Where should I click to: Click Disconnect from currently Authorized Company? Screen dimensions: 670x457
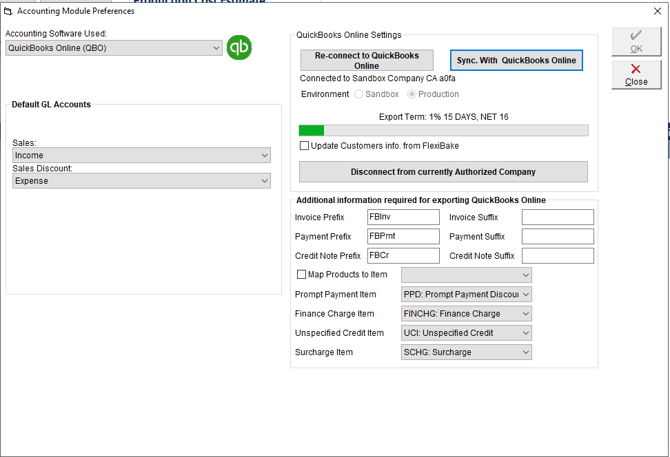[443, 172]
